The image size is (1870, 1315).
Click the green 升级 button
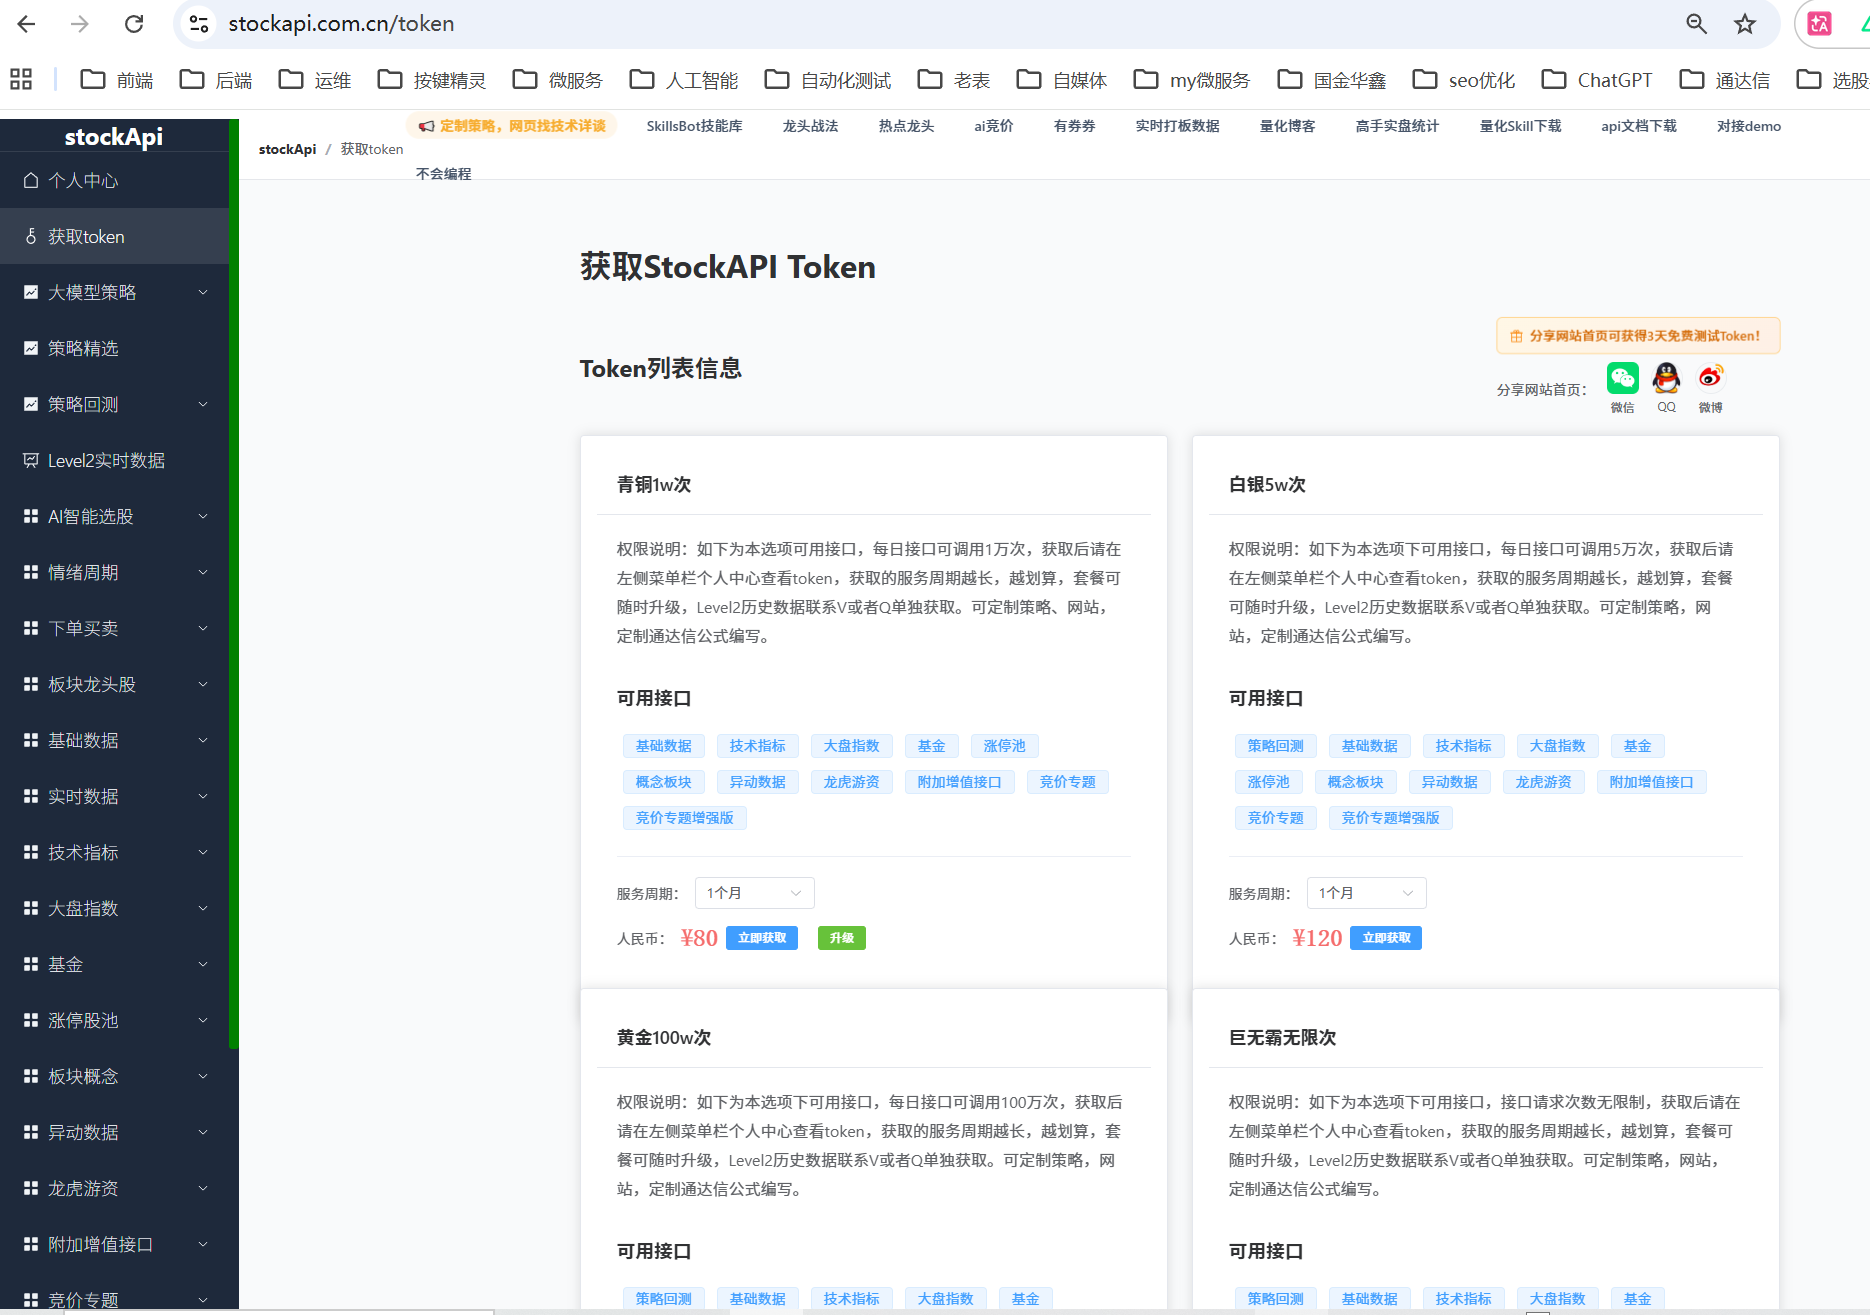coord(841,938)
